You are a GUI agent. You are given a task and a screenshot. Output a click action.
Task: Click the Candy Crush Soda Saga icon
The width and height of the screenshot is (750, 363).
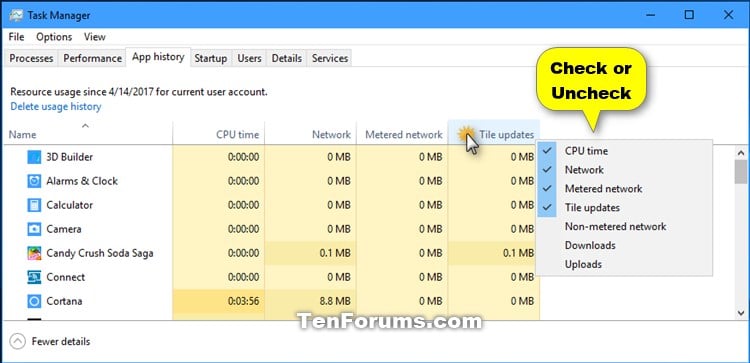[x=34, y=253]
